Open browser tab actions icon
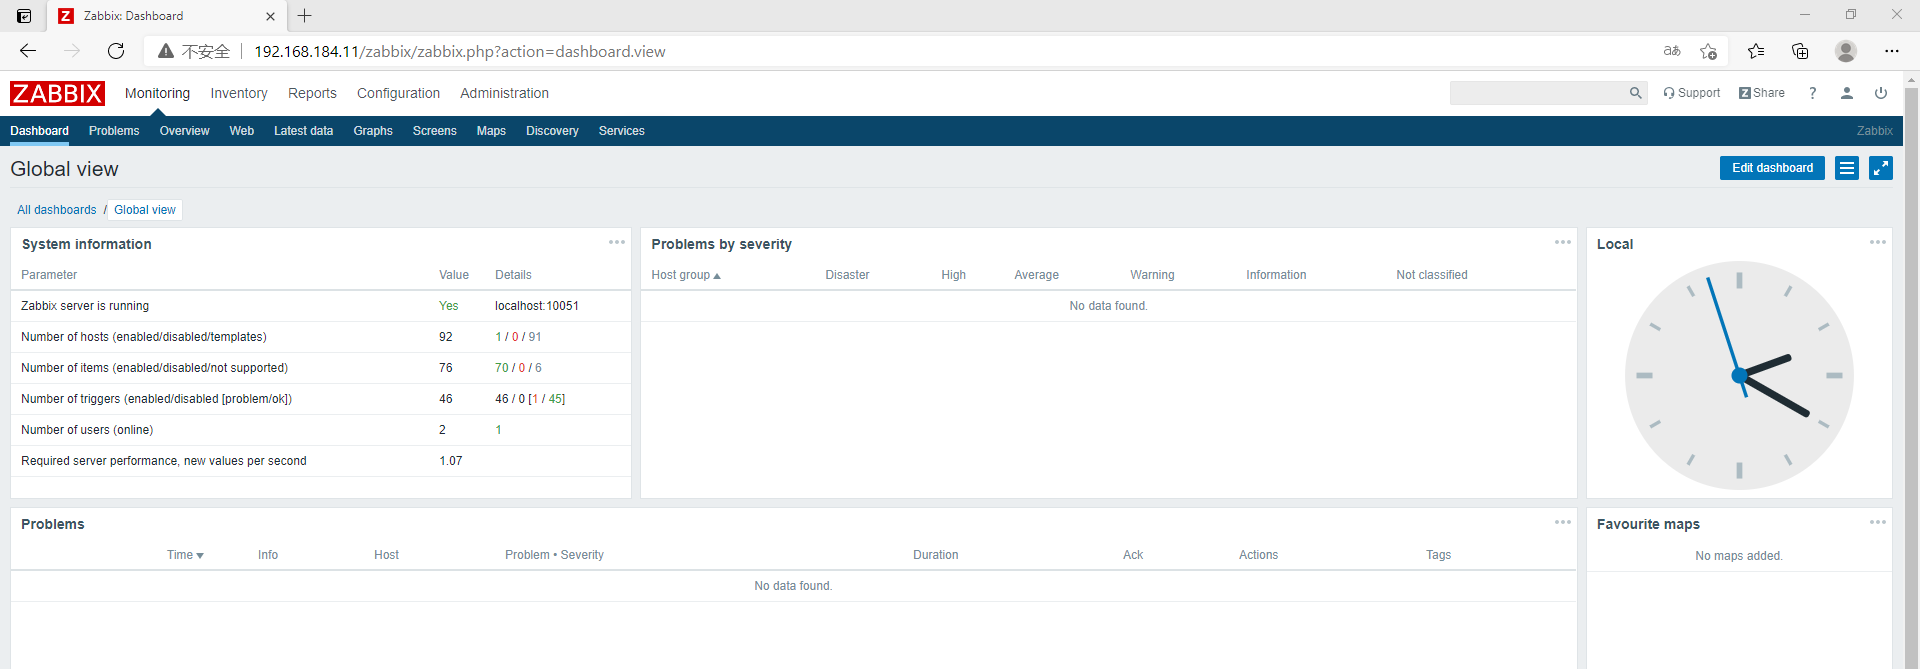Image resolution: width=1920 pixels, height=669 pixels. pos(24,16)
